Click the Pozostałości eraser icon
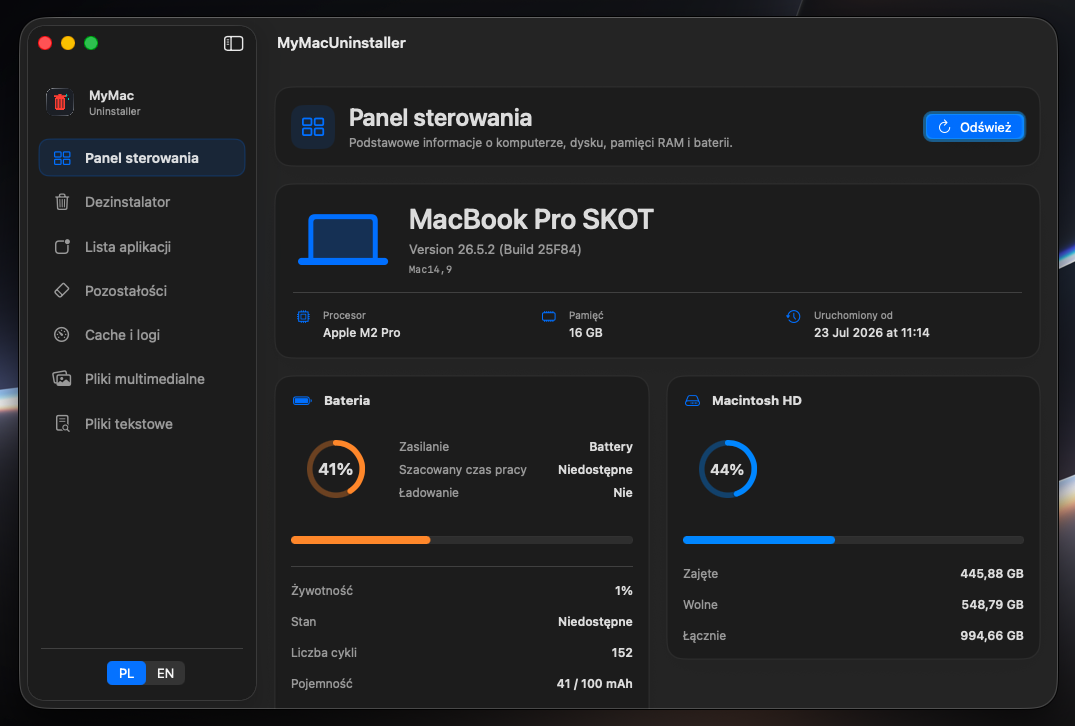Viewport: 1075px width, 726px height. (62, 291)
